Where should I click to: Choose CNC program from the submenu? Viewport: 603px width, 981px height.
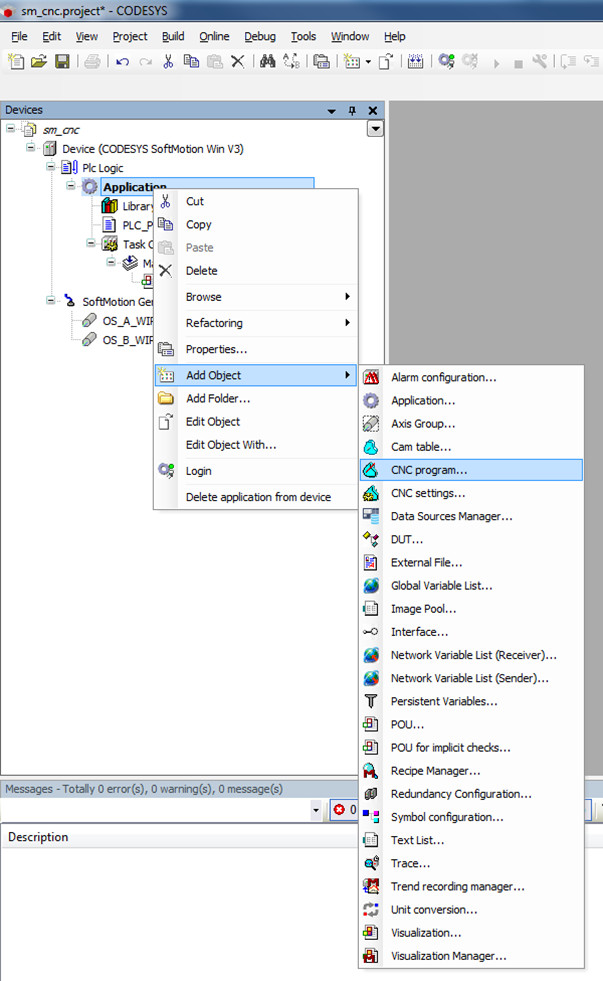(x=472, y=470)
